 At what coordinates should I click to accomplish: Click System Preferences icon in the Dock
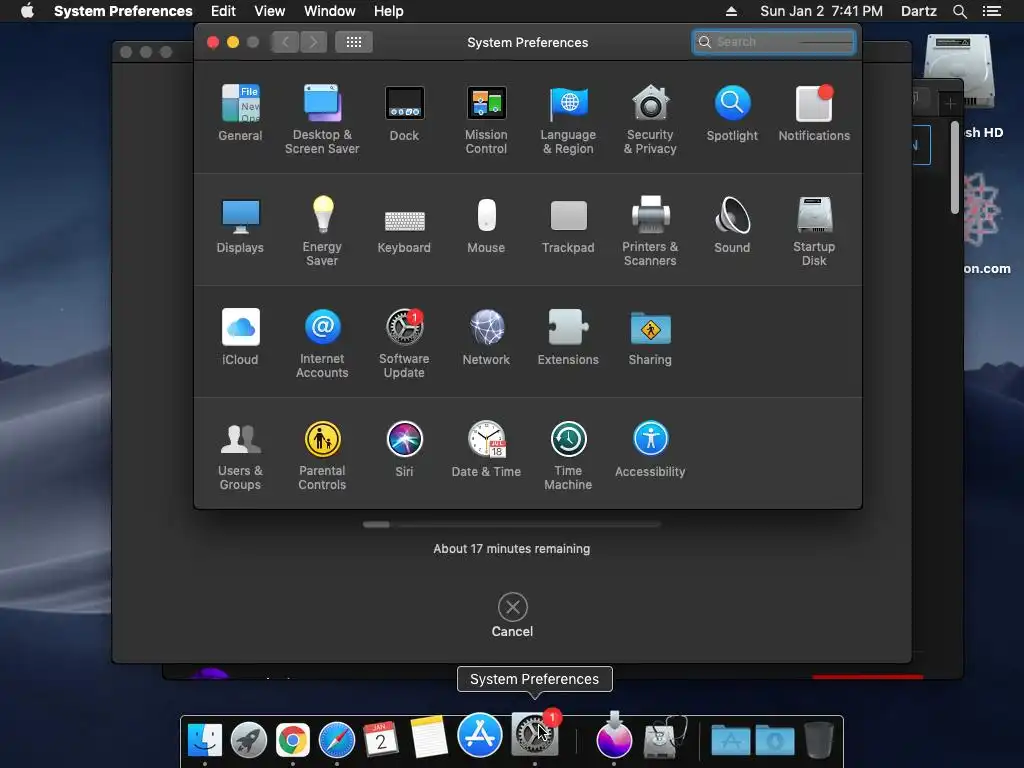(x=536, y=733)
